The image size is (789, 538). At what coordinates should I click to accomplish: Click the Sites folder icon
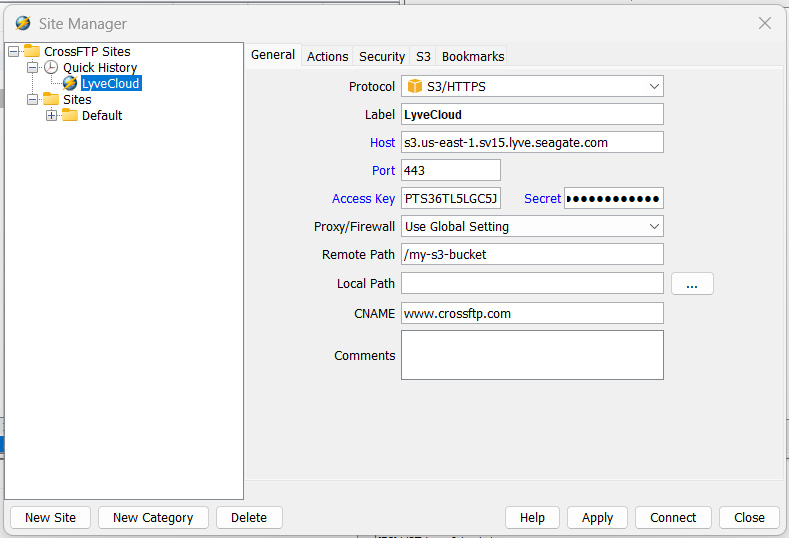pos(51,100)
